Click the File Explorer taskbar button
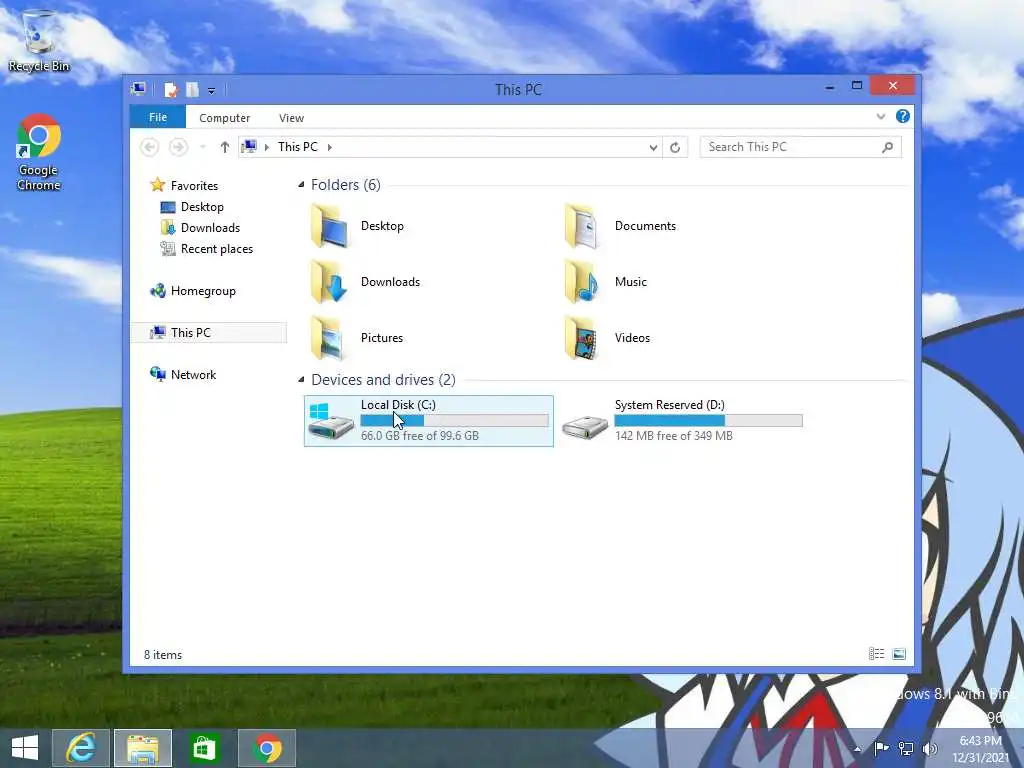Image resolution: width=1024 pixels, height=768 pixels. (x=143, y=748)
